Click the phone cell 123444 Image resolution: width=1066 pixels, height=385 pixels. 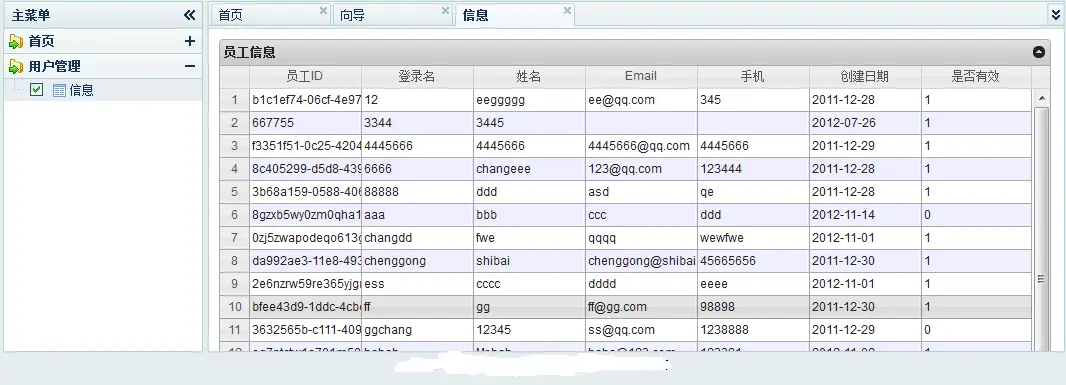[x=753, y=169]
